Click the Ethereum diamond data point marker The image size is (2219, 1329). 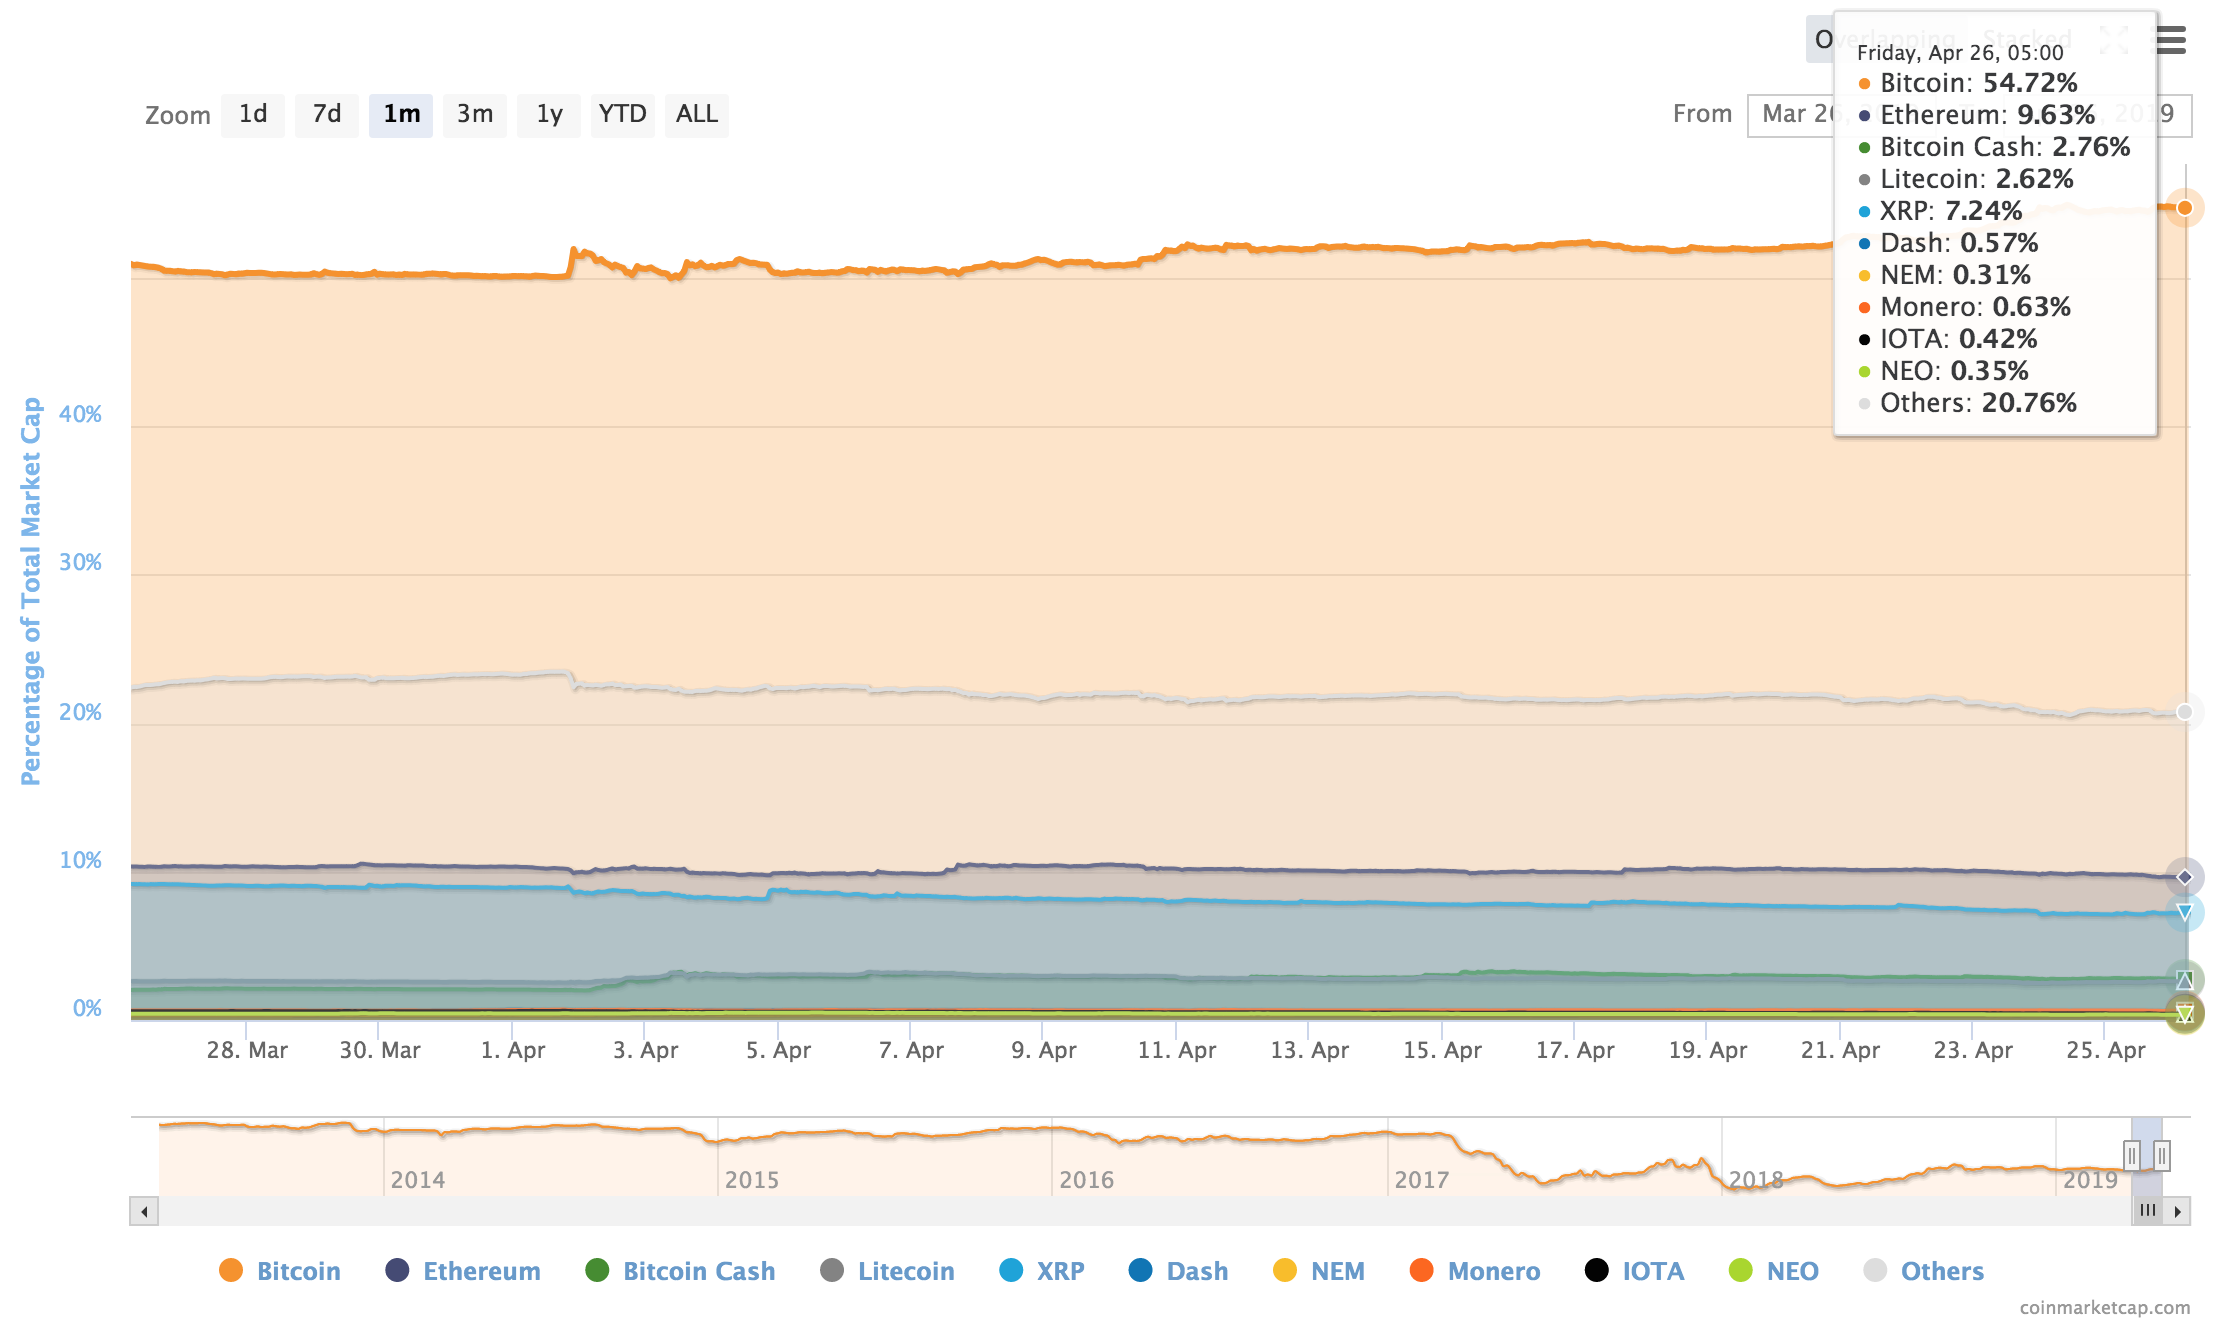tap(2185, 877)
